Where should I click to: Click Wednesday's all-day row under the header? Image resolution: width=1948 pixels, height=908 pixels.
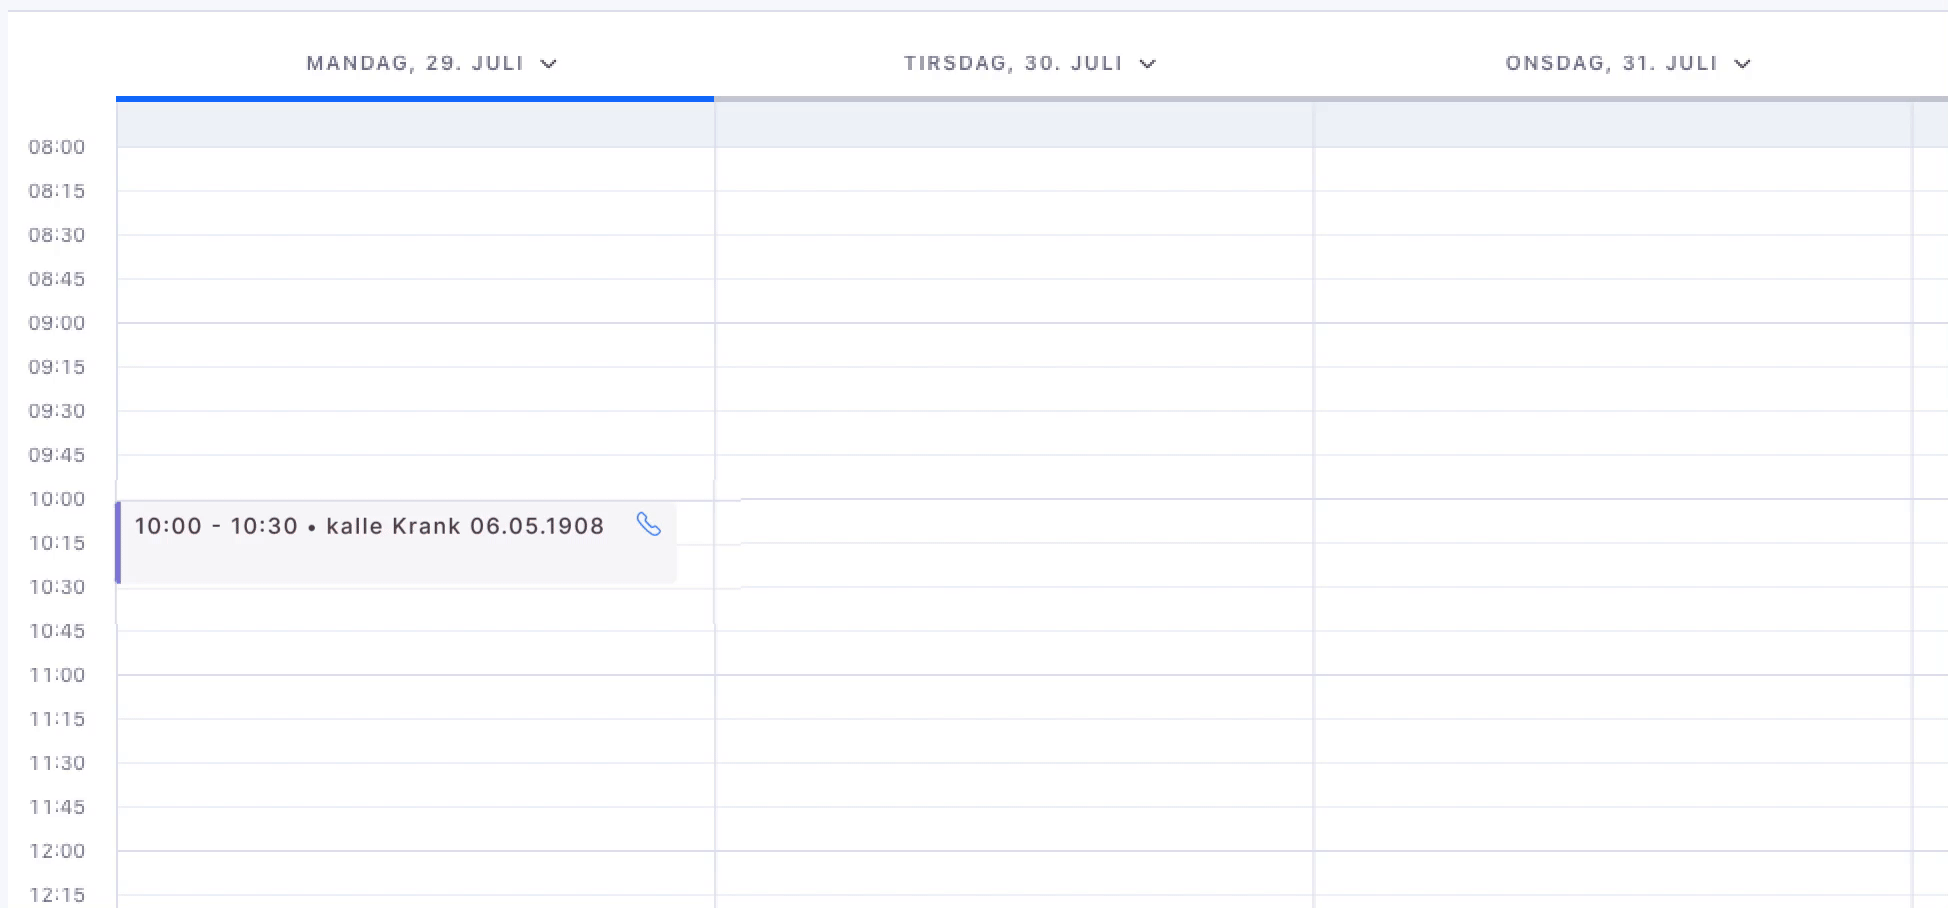[1612, 125]
